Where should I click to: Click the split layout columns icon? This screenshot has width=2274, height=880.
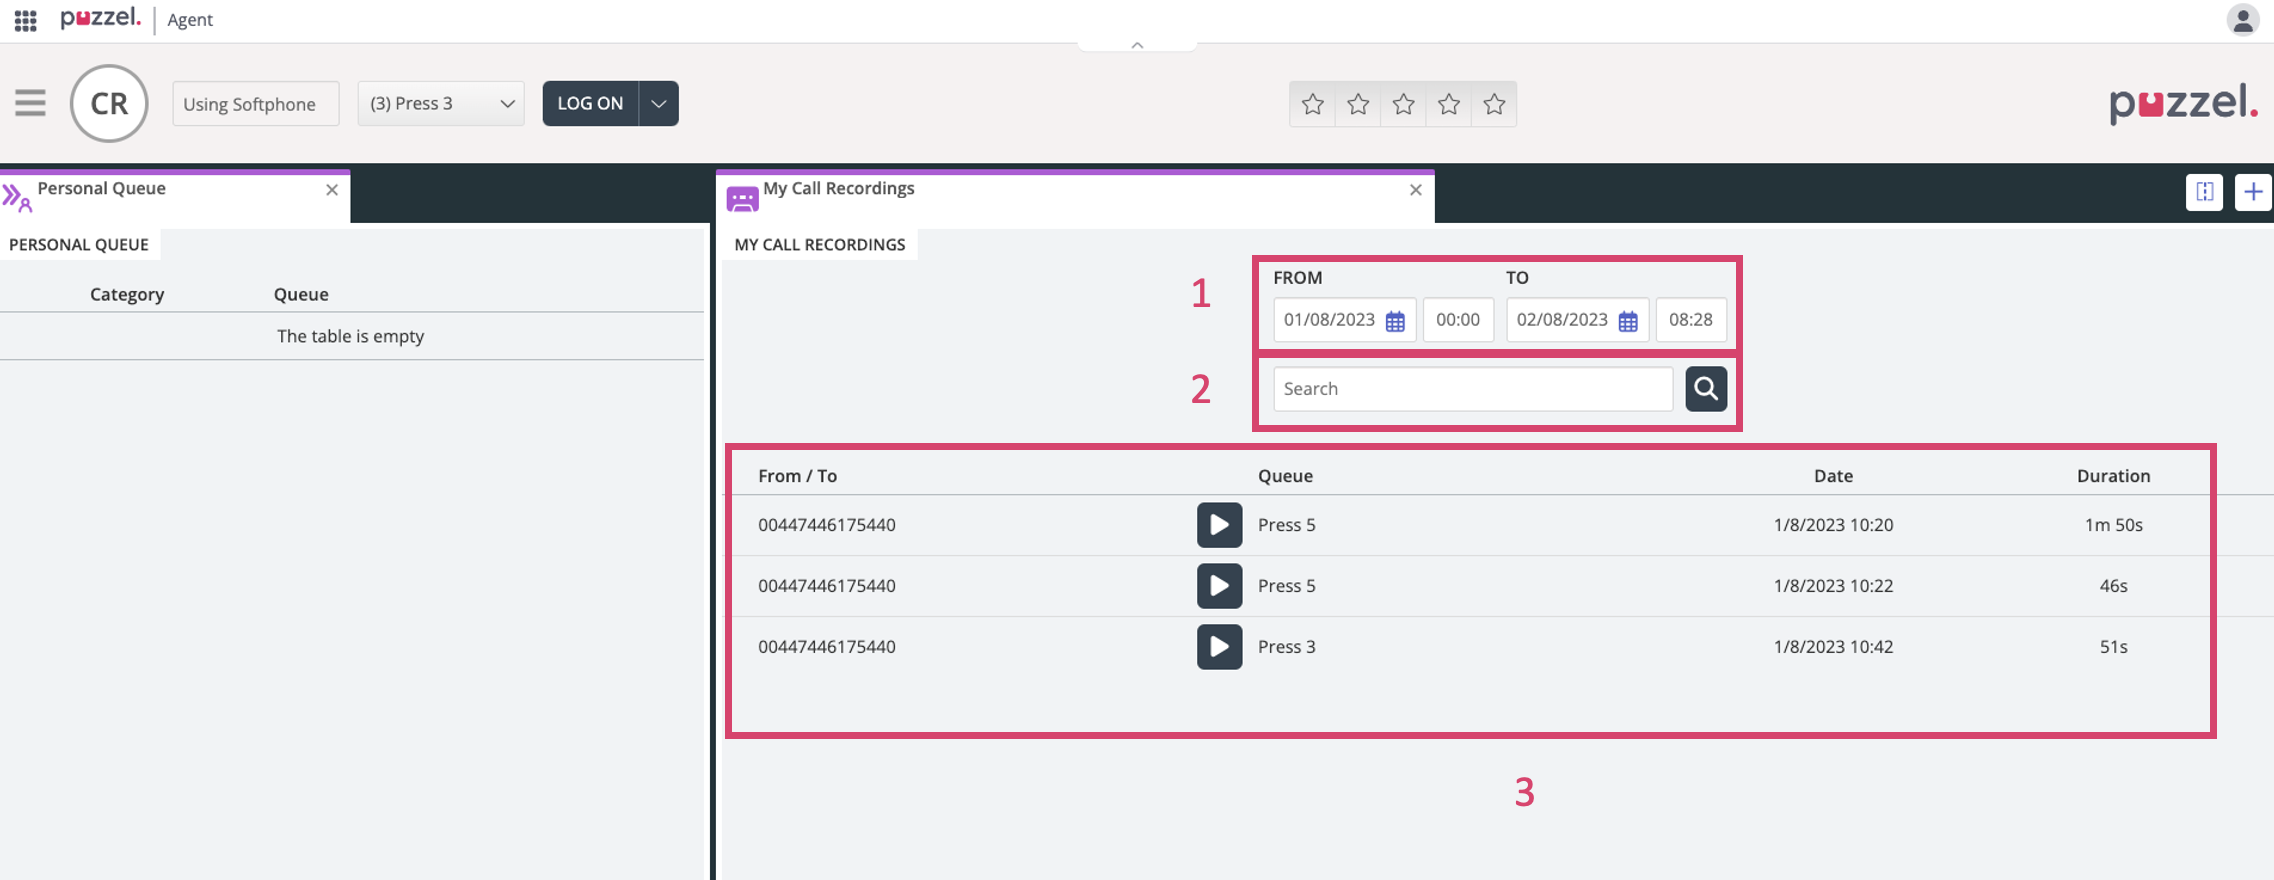(x=2204, y=192)
